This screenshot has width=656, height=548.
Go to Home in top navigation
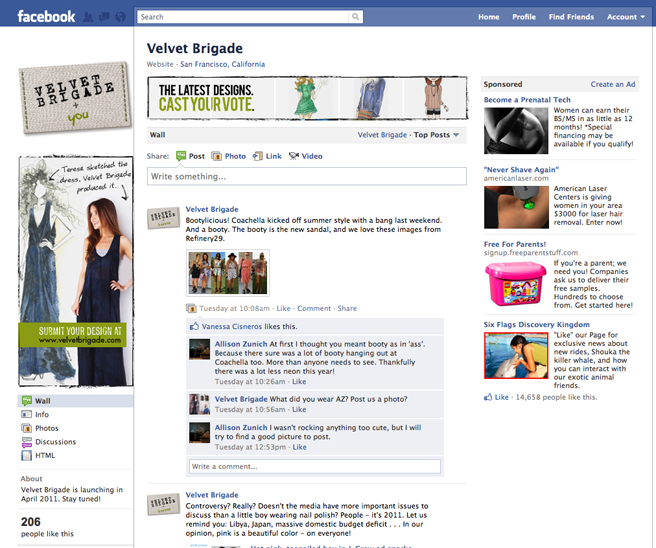(x=489, y=17)
